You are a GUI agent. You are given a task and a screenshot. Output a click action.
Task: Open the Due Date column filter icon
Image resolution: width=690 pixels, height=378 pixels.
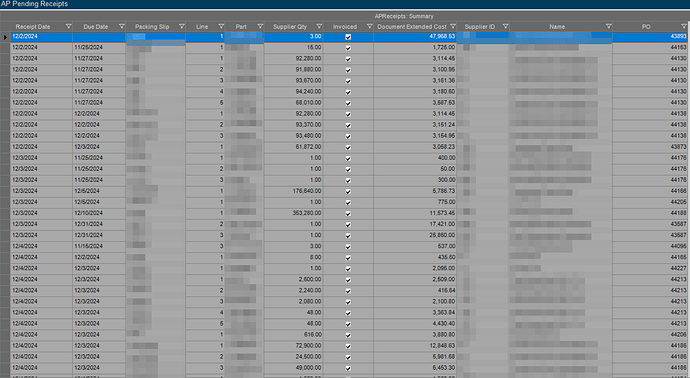(122, 26)
